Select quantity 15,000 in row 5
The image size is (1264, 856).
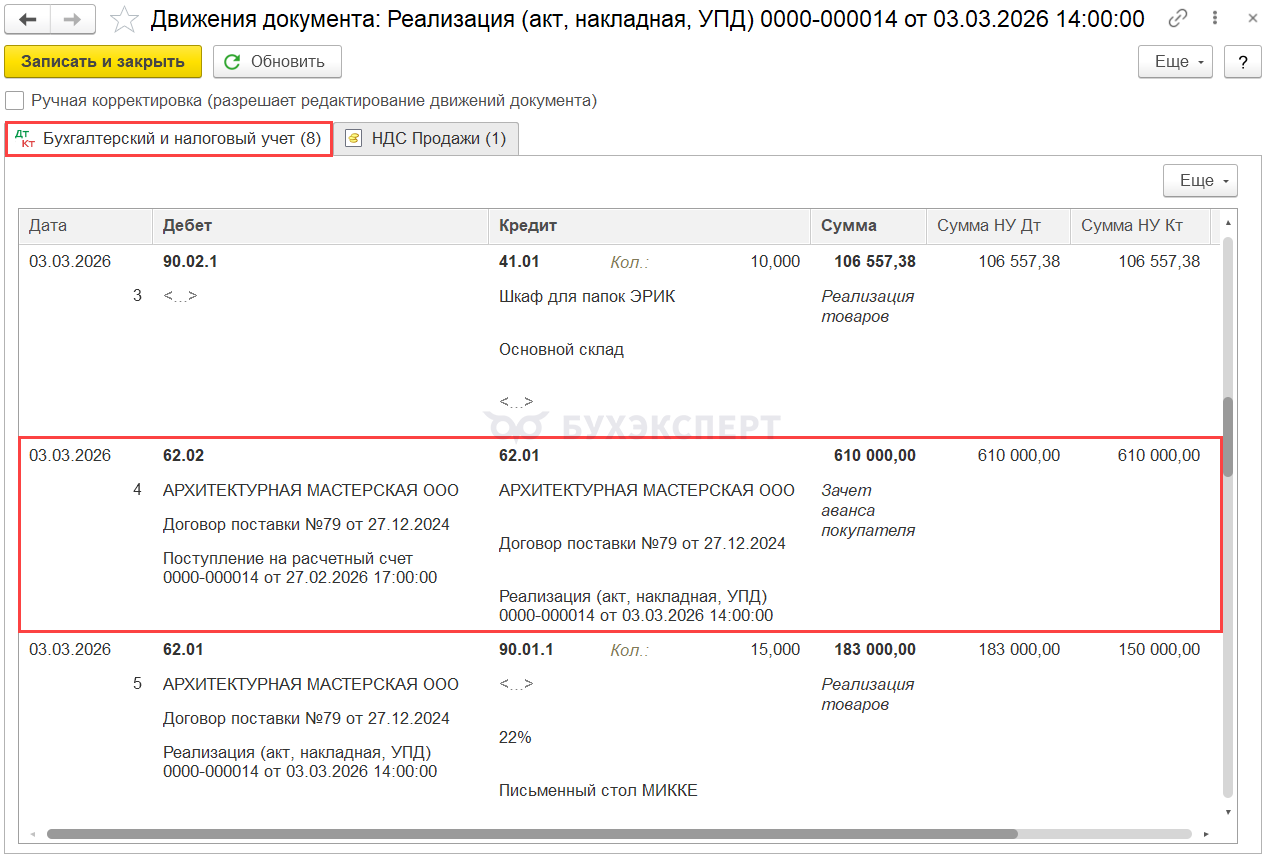[775, 649]
